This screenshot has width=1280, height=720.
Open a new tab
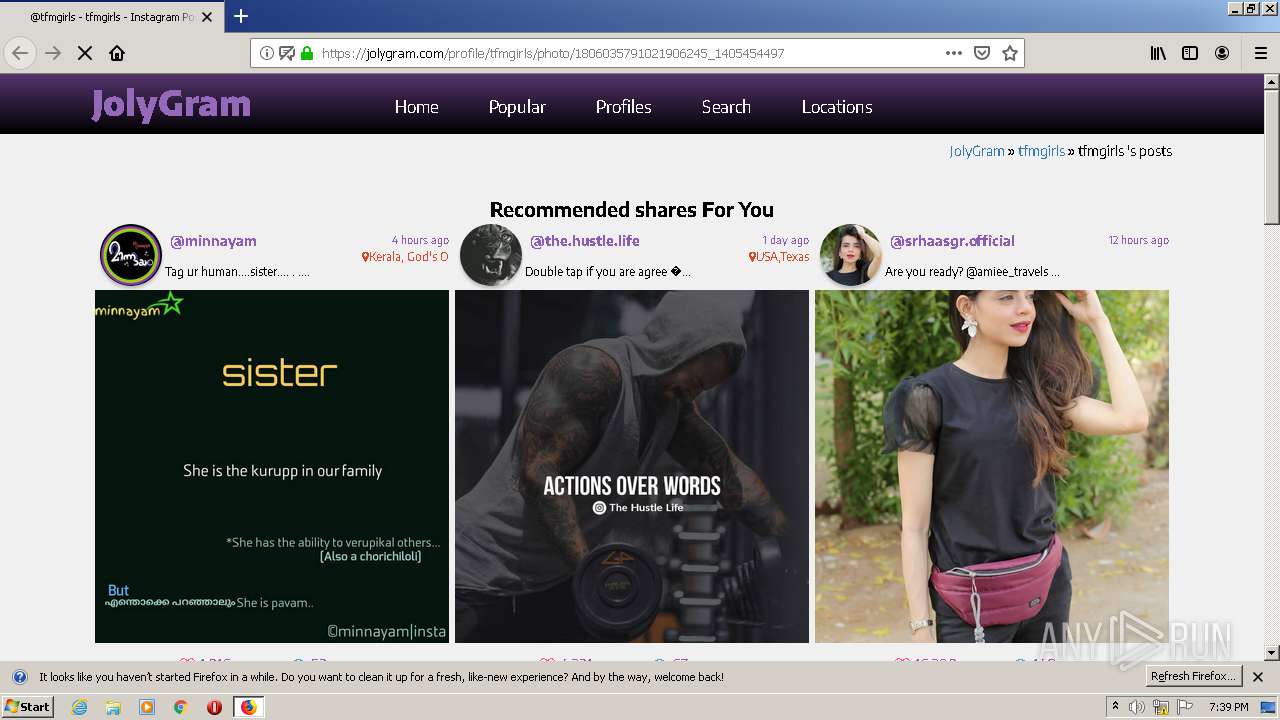[x=241, y=16]
